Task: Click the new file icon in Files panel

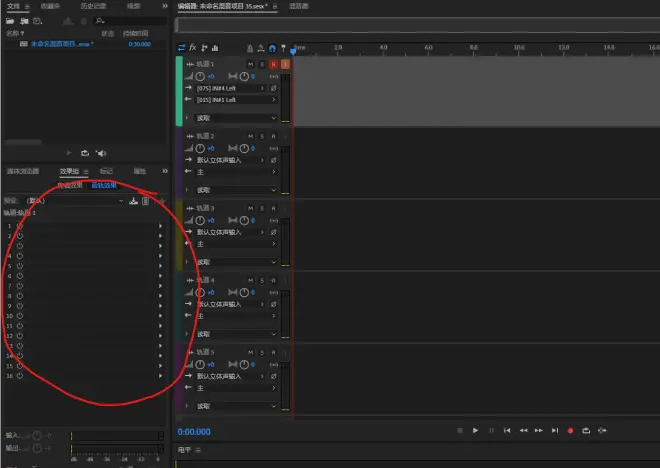Action: tap(37, 21)
